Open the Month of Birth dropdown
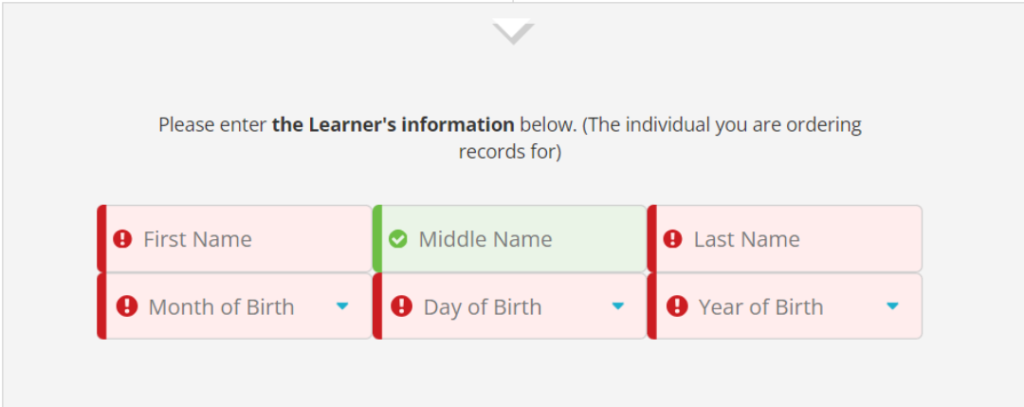The image size is (1024, 407). click(x=235, y=307)
